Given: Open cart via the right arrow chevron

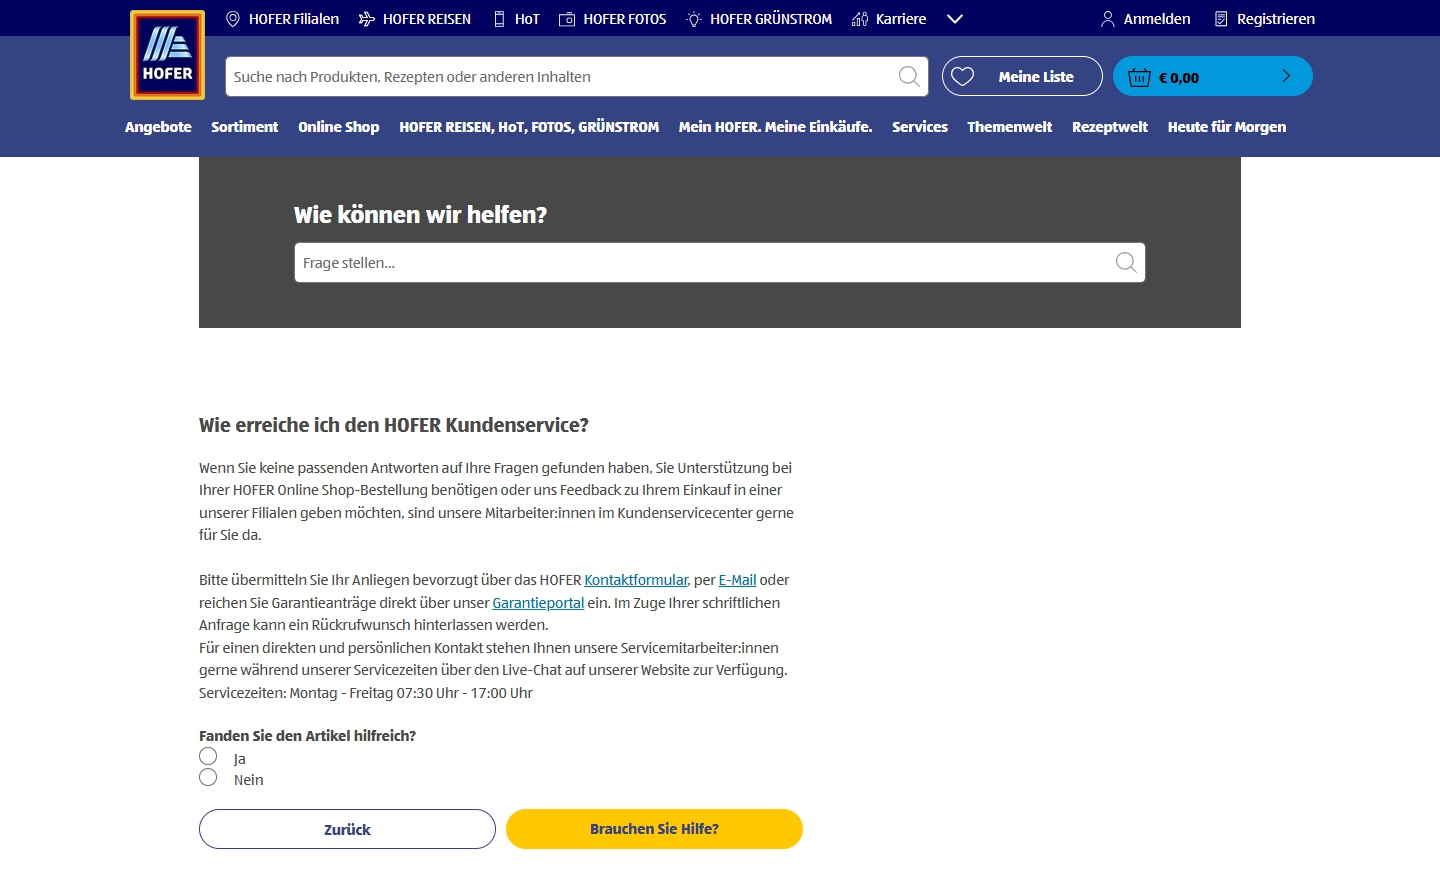Looking at the screenshot, I should (x=1286, y=76).
